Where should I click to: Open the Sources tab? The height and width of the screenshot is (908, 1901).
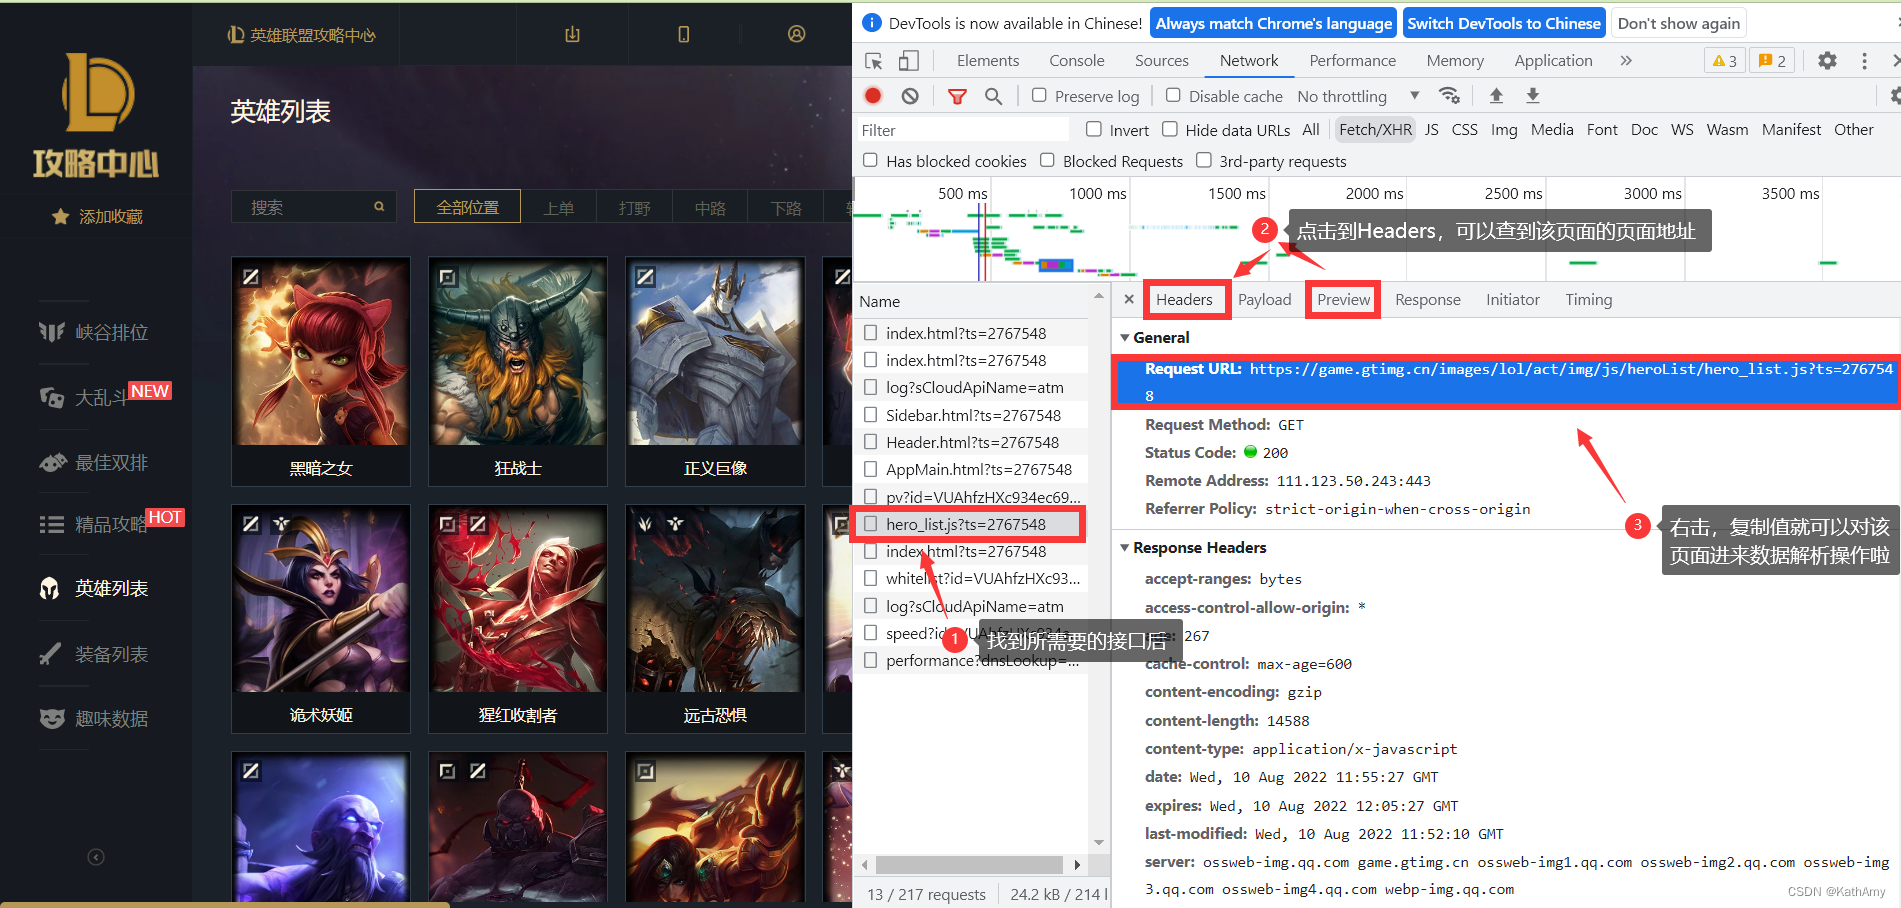tap(1162, 61)
